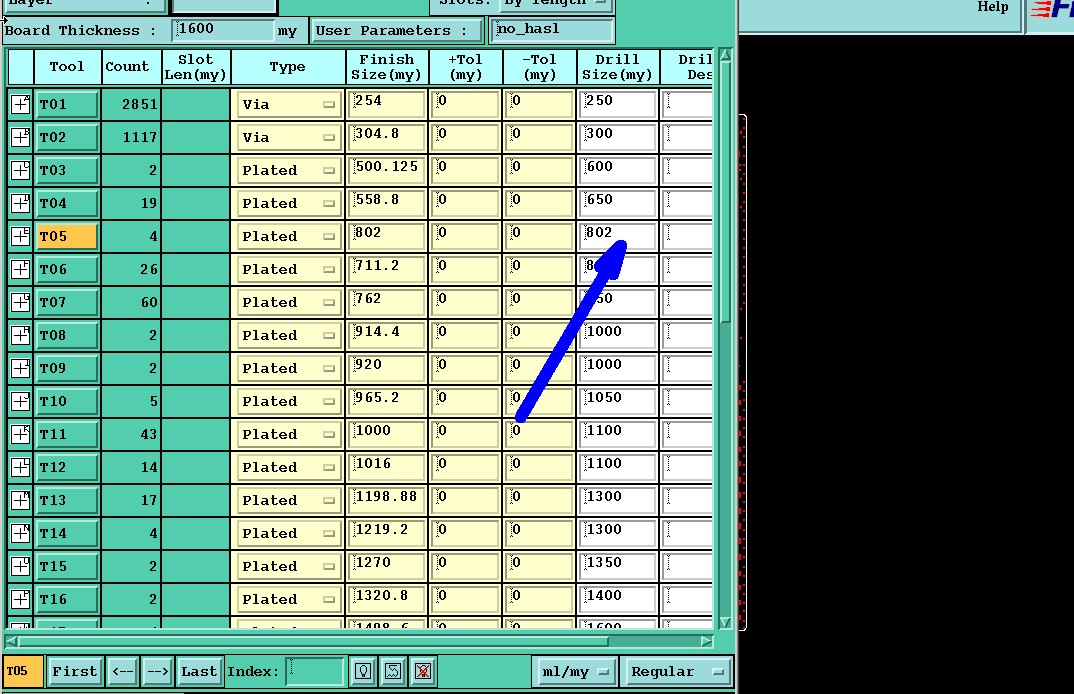Open the Help menu
This screenshot has height=694, width=1074.
(992, 7)
